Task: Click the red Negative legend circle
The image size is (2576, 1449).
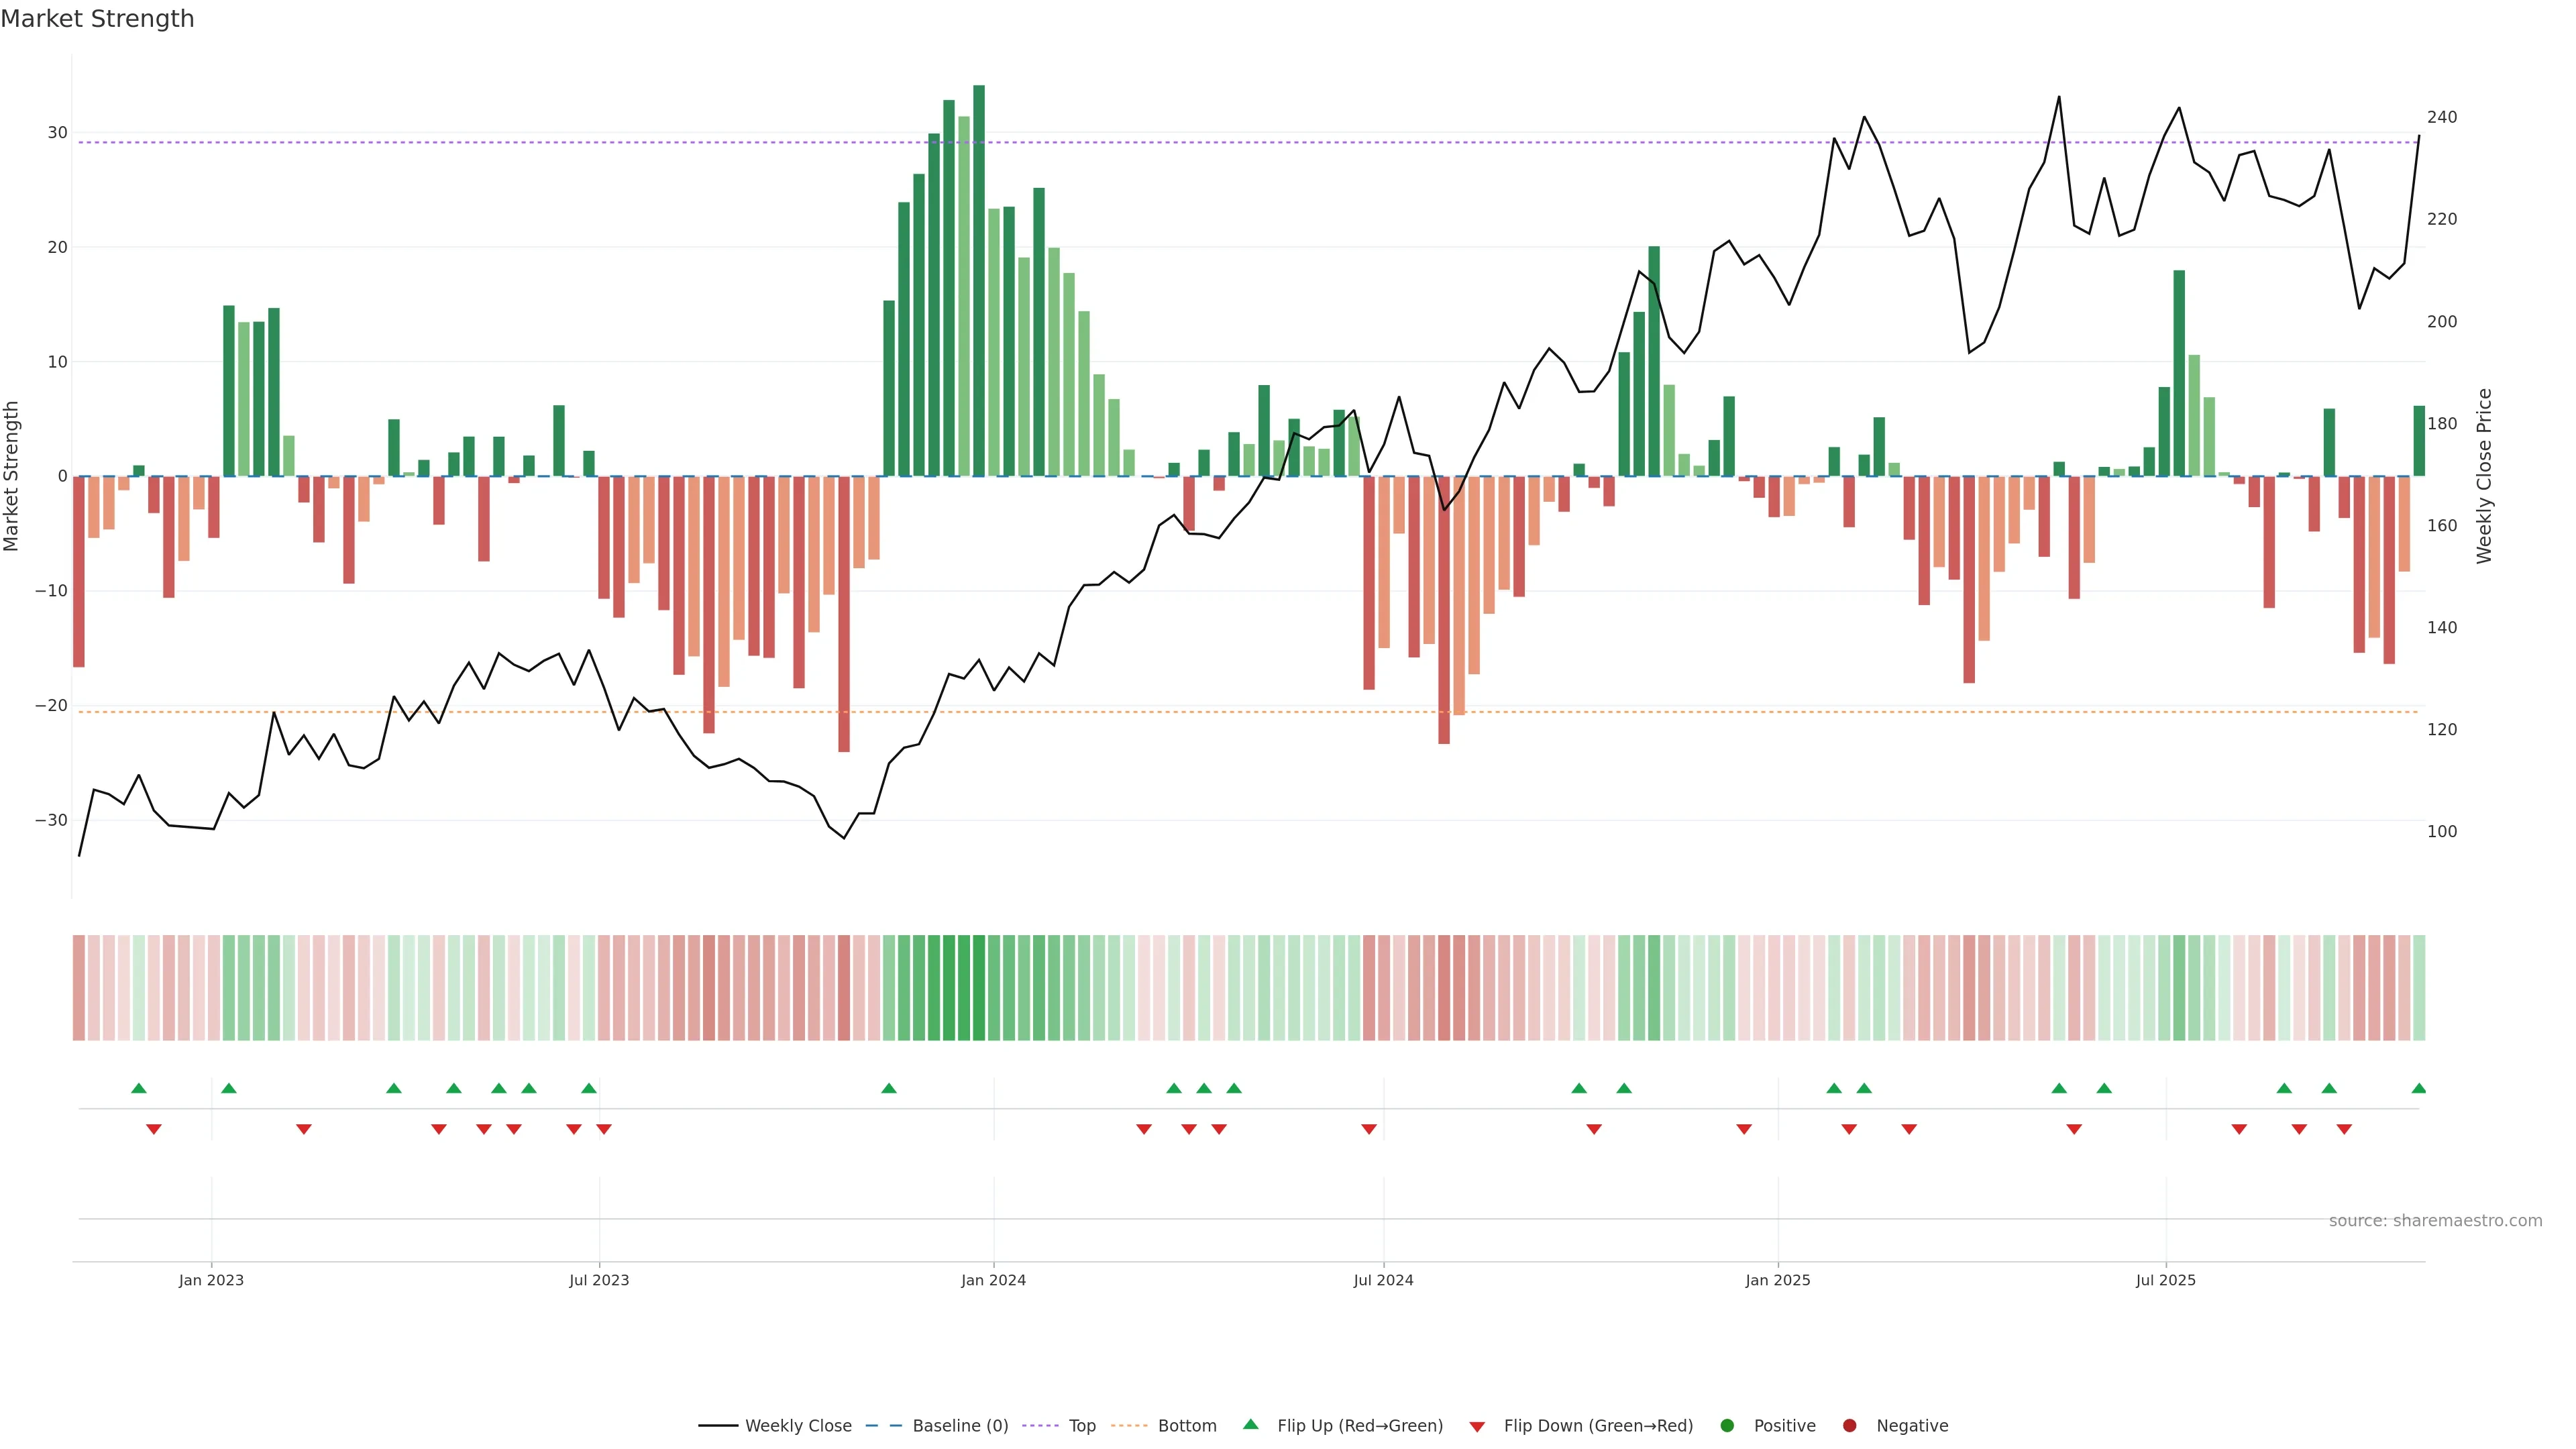Action: [1849, 1426]
